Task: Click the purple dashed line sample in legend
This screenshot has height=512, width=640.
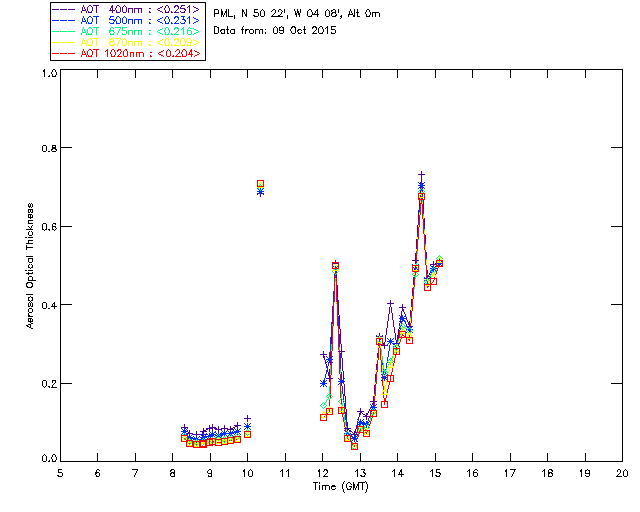Action: [x=64, y=9]
